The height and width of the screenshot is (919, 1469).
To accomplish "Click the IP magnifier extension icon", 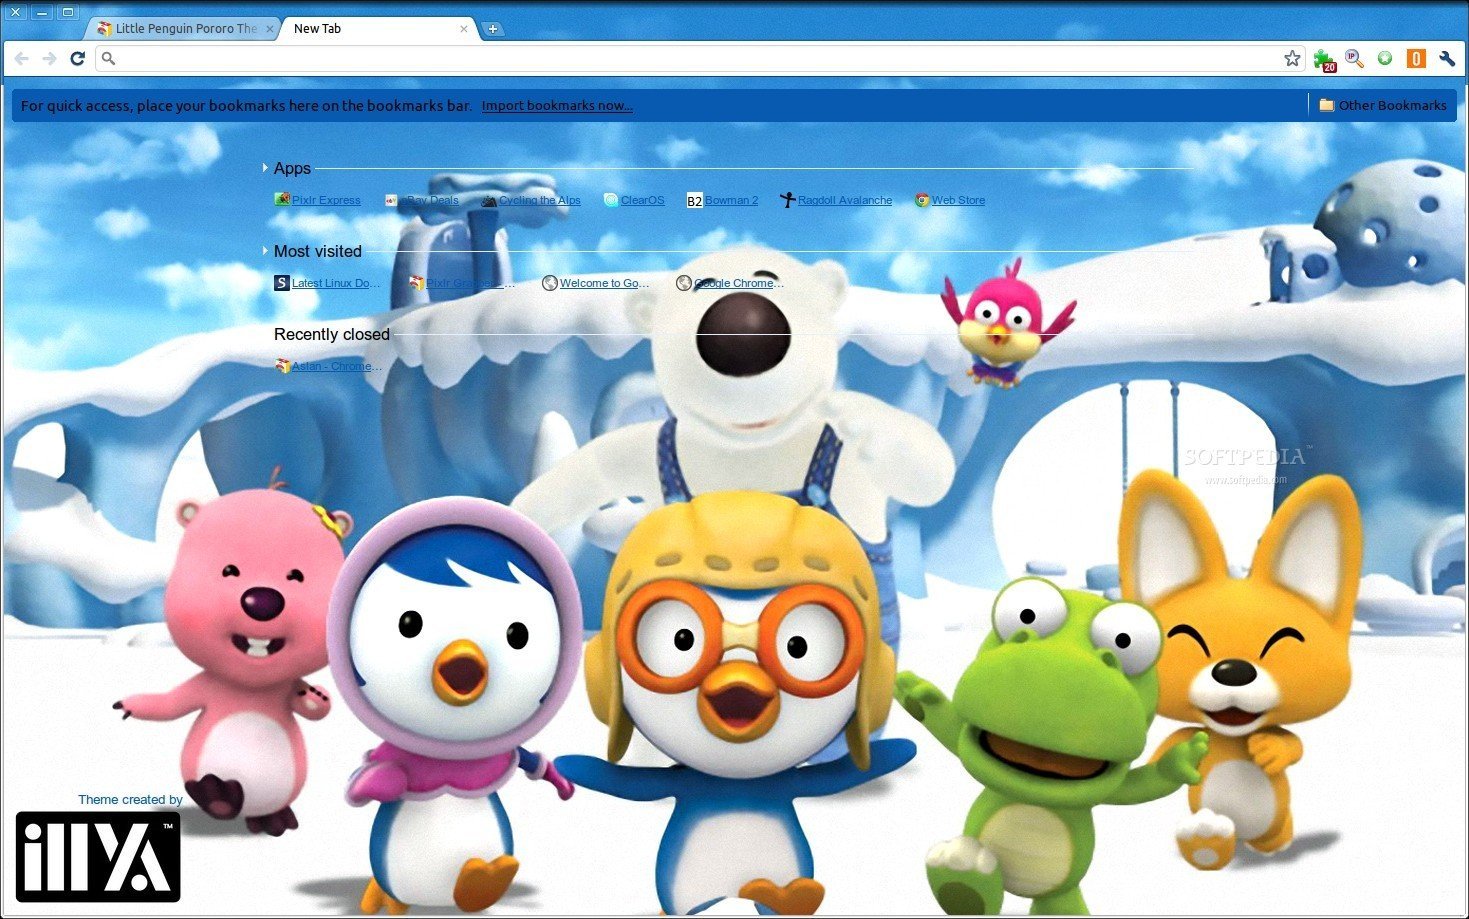I will (x=1354, y=59).
